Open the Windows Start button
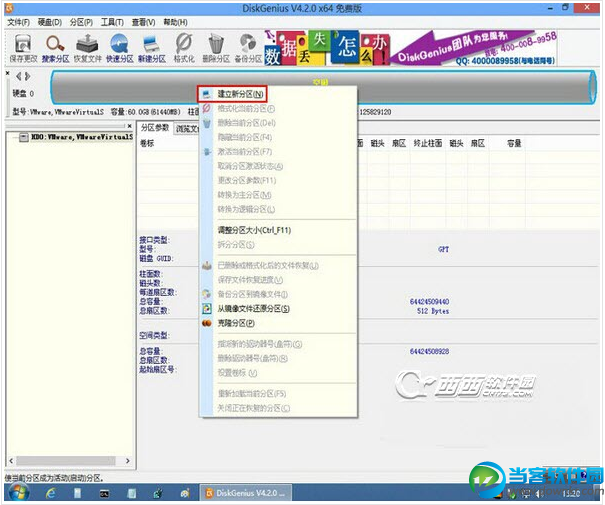 pos(18,493)
